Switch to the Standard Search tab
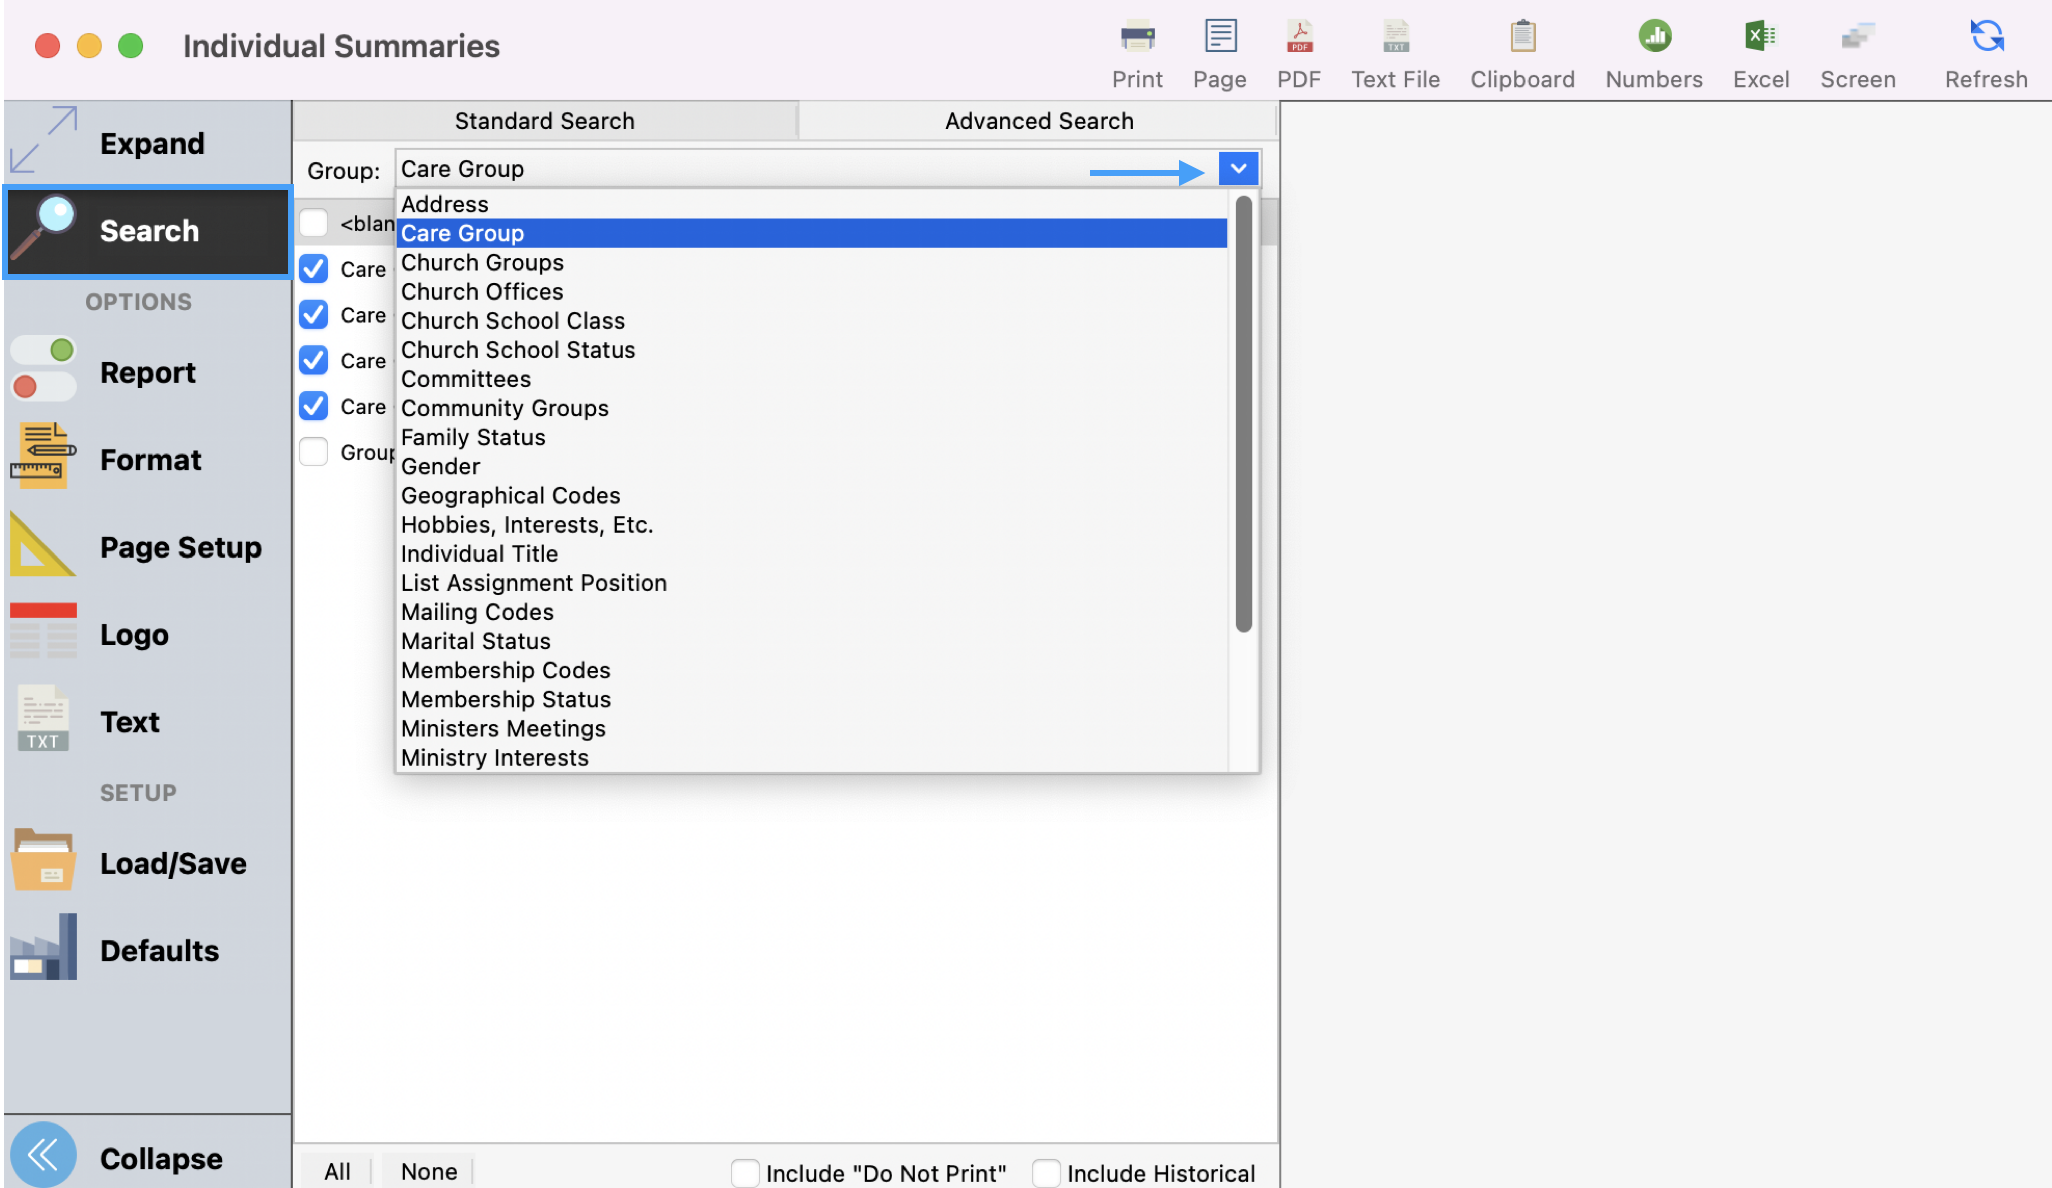Viewport: 2052px width, 1188px height. point(544,120)
